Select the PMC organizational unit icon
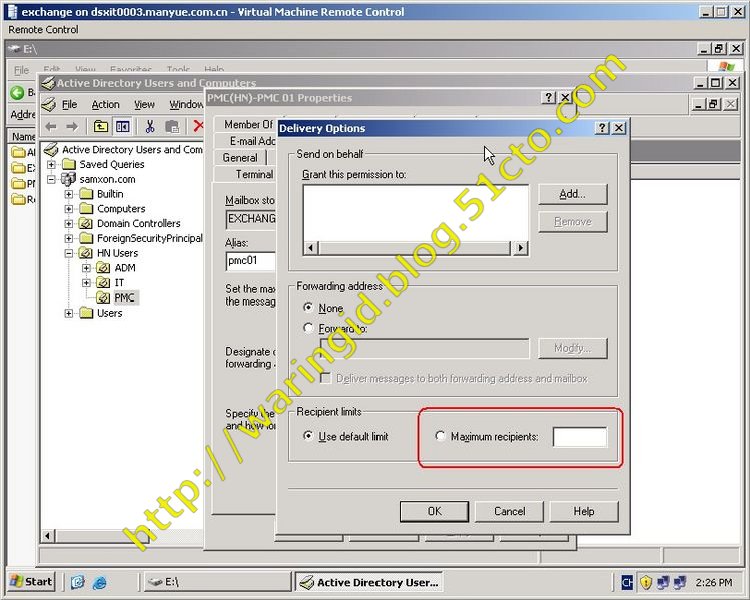This screenshot has height=600, width=750. click(103, 298)
